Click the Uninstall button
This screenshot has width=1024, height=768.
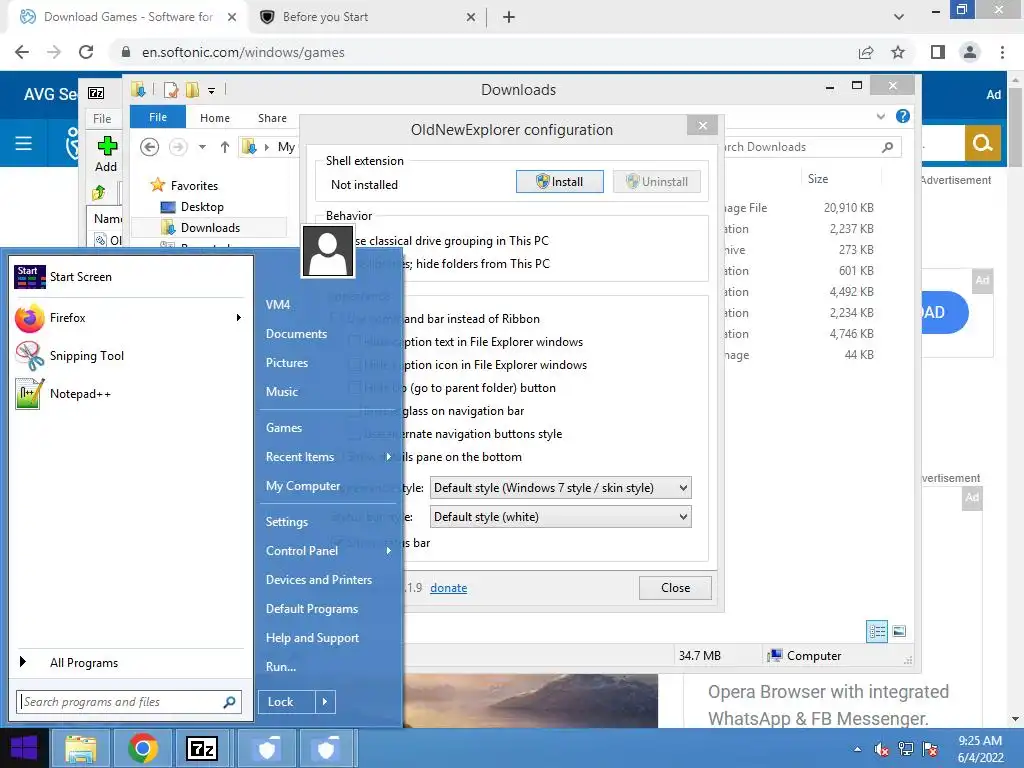(x=657, y=182)
